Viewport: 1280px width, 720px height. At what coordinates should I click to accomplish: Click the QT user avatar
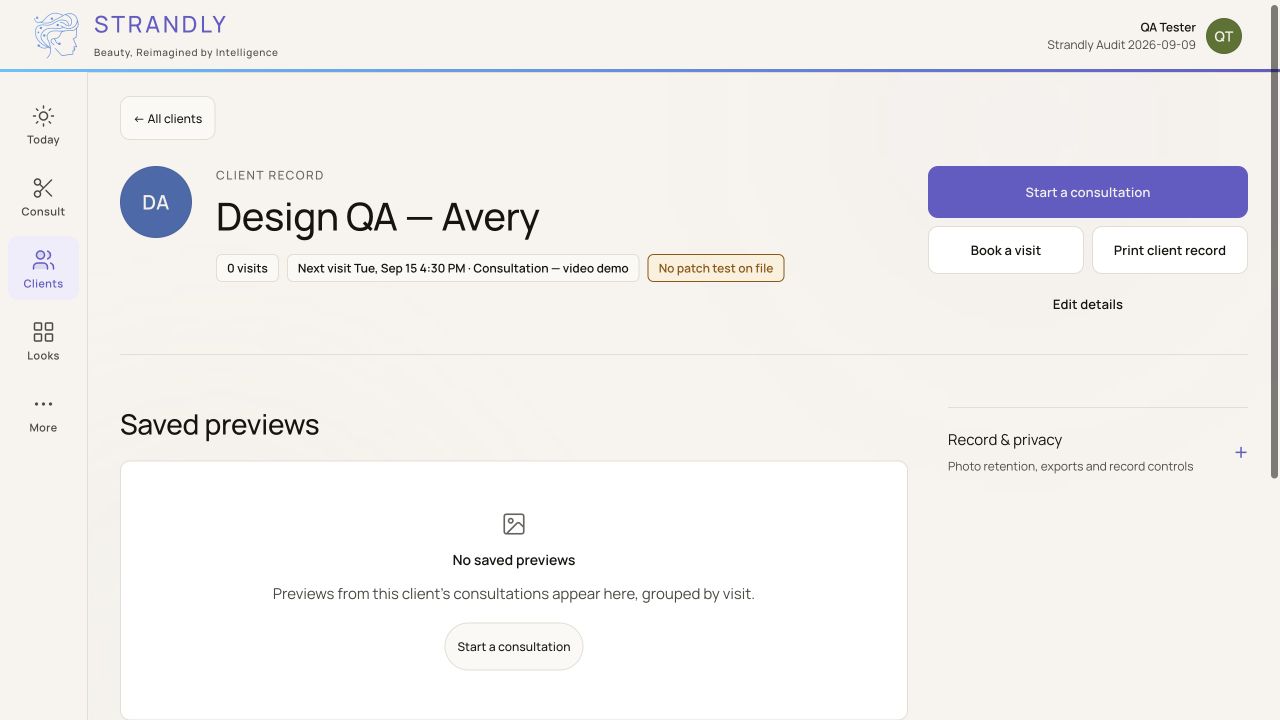tap(1224, 36)
